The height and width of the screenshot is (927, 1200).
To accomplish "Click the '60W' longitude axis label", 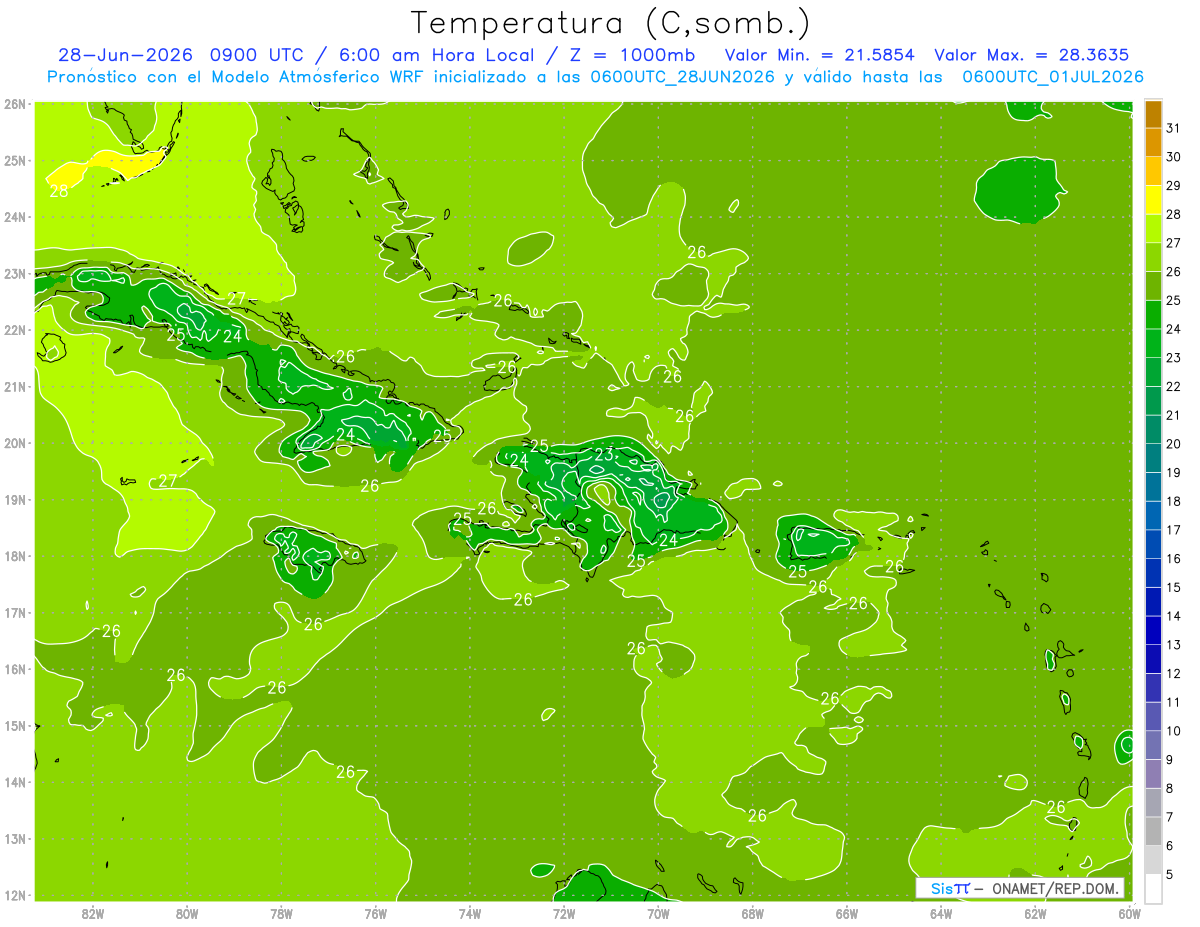I will tap(1128, 913).
